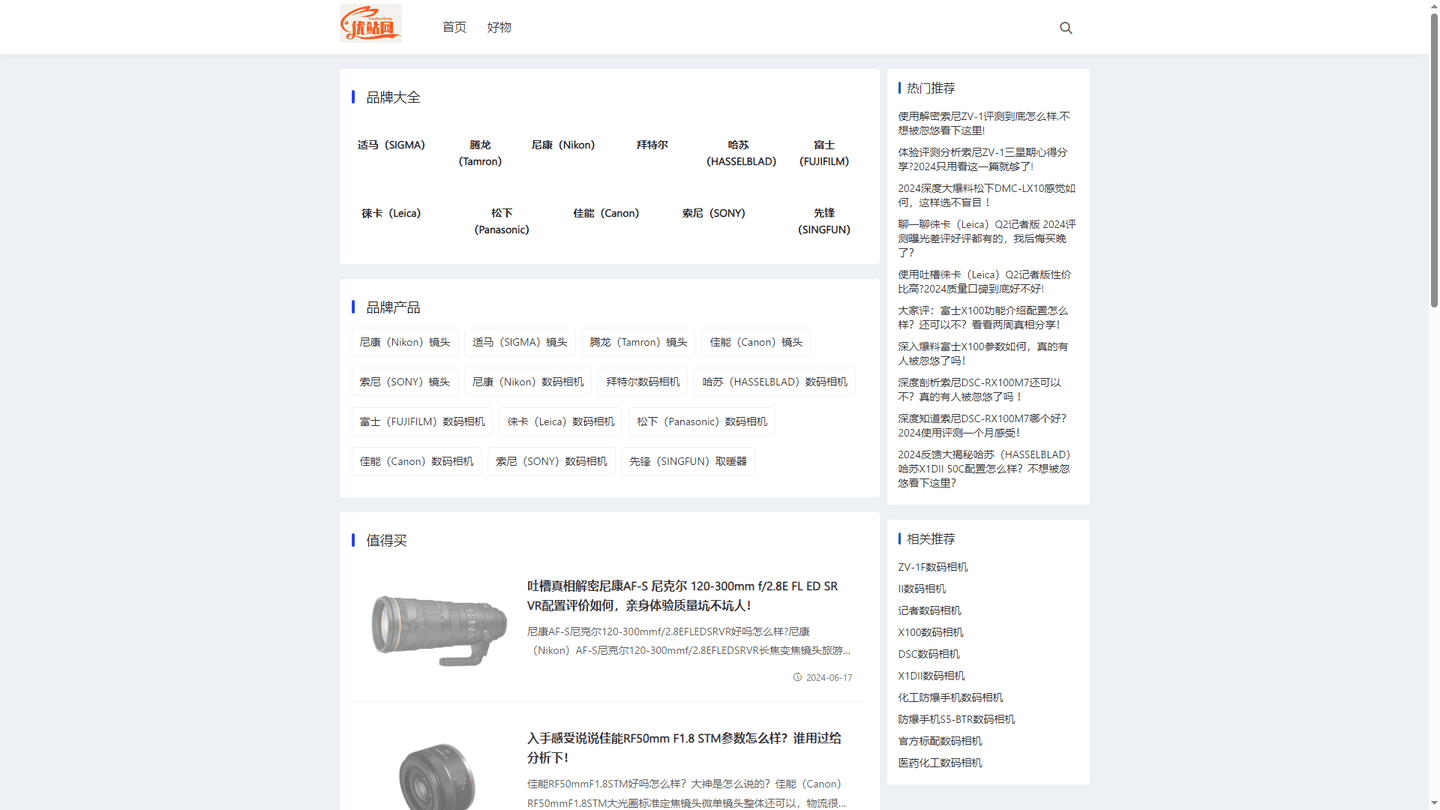Open article 大家评：富士X100功能介绍

coord(983,317)
